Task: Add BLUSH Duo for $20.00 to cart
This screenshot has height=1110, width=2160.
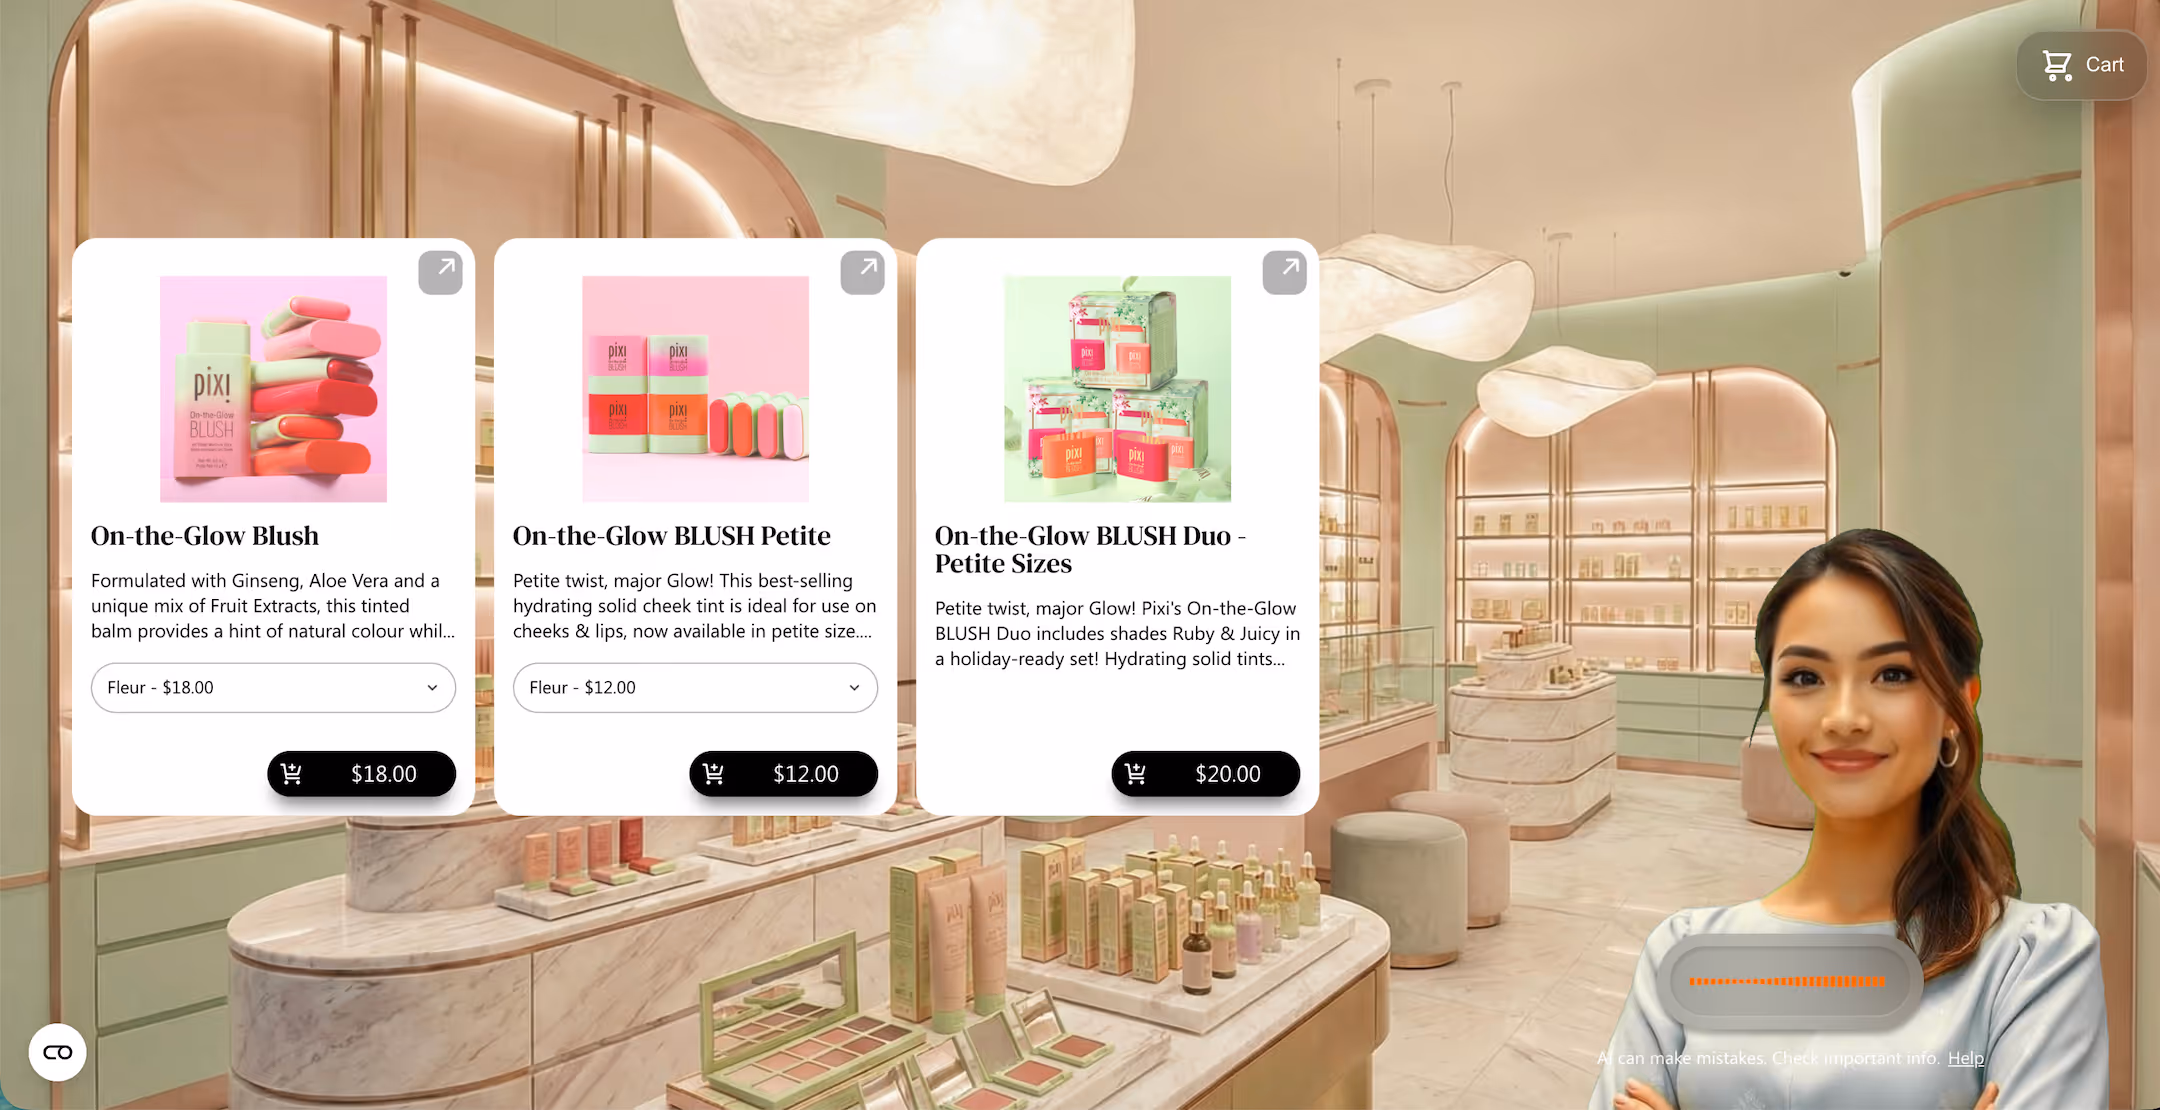Action: pos(1205,774)
